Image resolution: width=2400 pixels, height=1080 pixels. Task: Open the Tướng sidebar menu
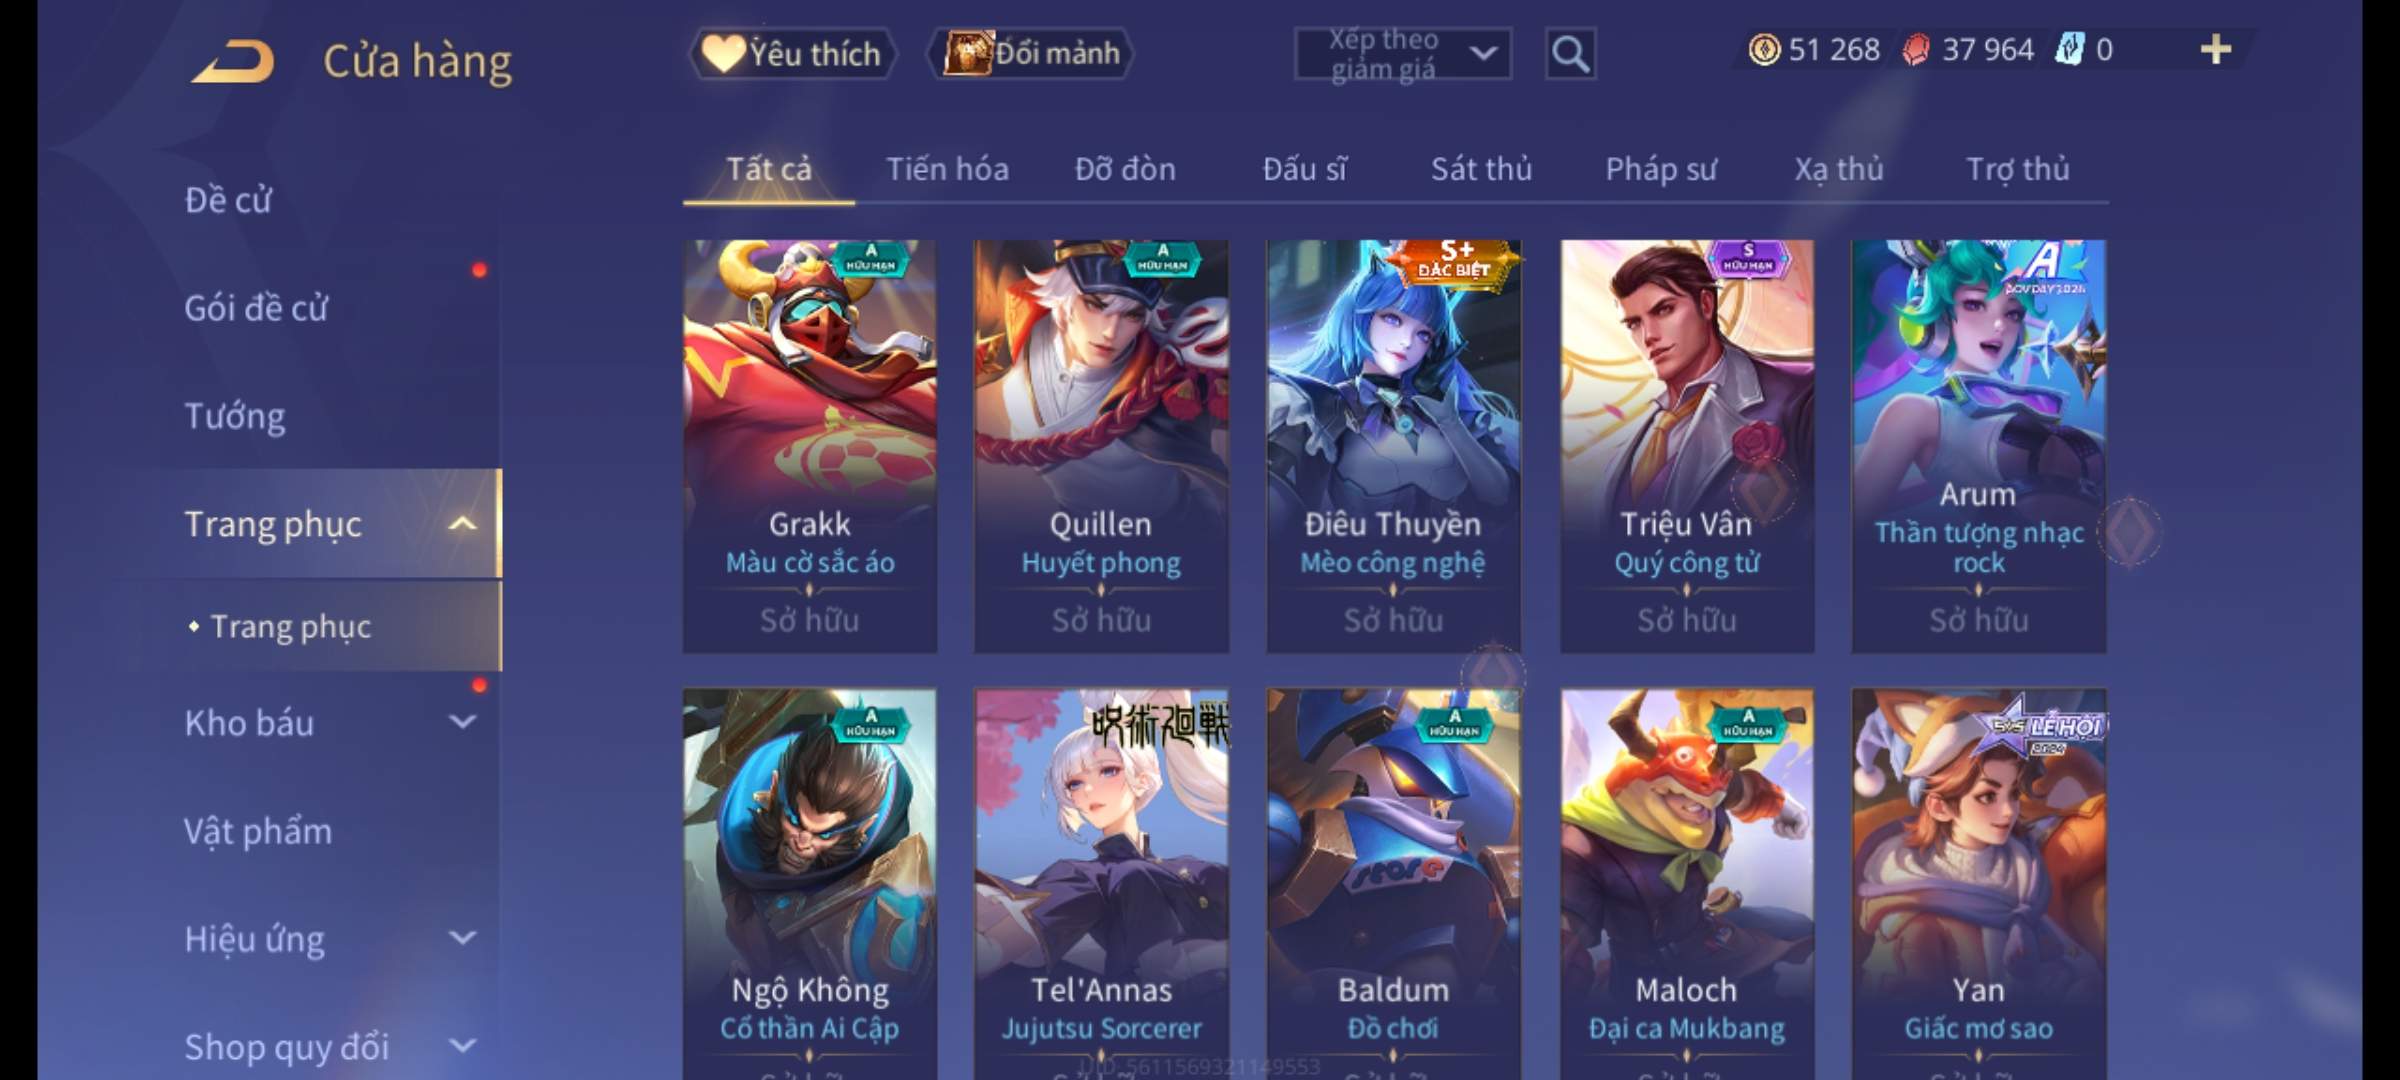coord(235,416)
